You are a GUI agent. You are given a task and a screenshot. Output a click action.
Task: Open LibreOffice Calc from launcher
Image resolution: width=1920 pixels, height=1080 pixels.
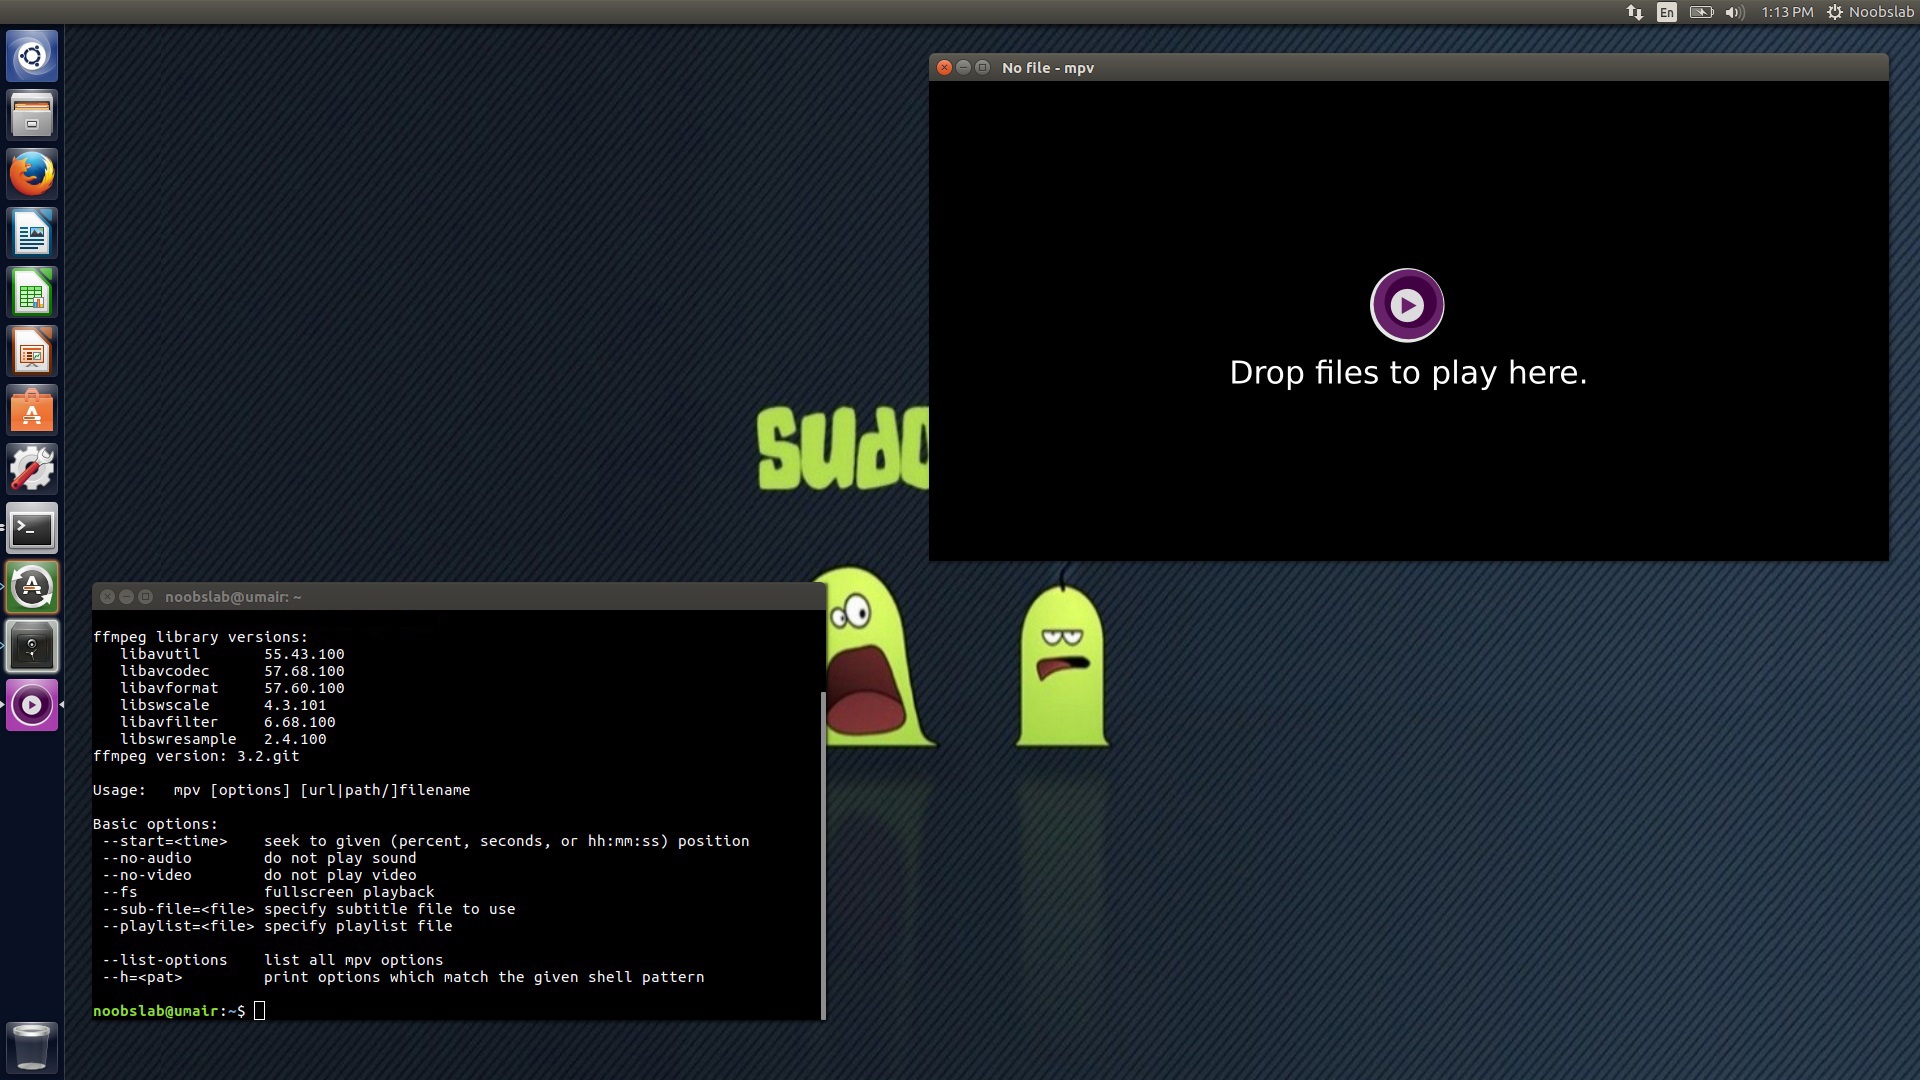32,292
